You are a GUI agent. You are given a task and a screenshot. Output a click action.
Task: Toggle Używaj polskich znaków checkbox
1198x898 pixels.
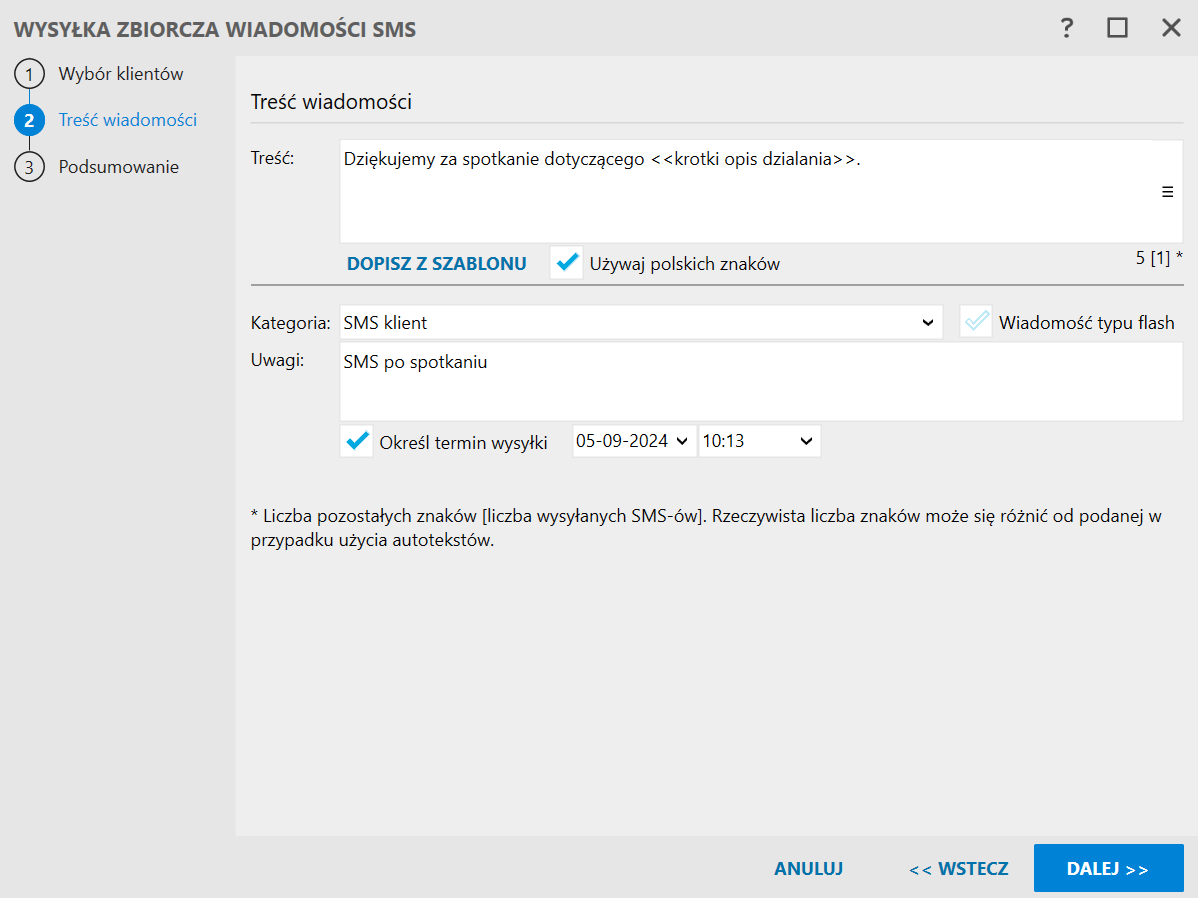pyautogui.click(x=567, y=264)
